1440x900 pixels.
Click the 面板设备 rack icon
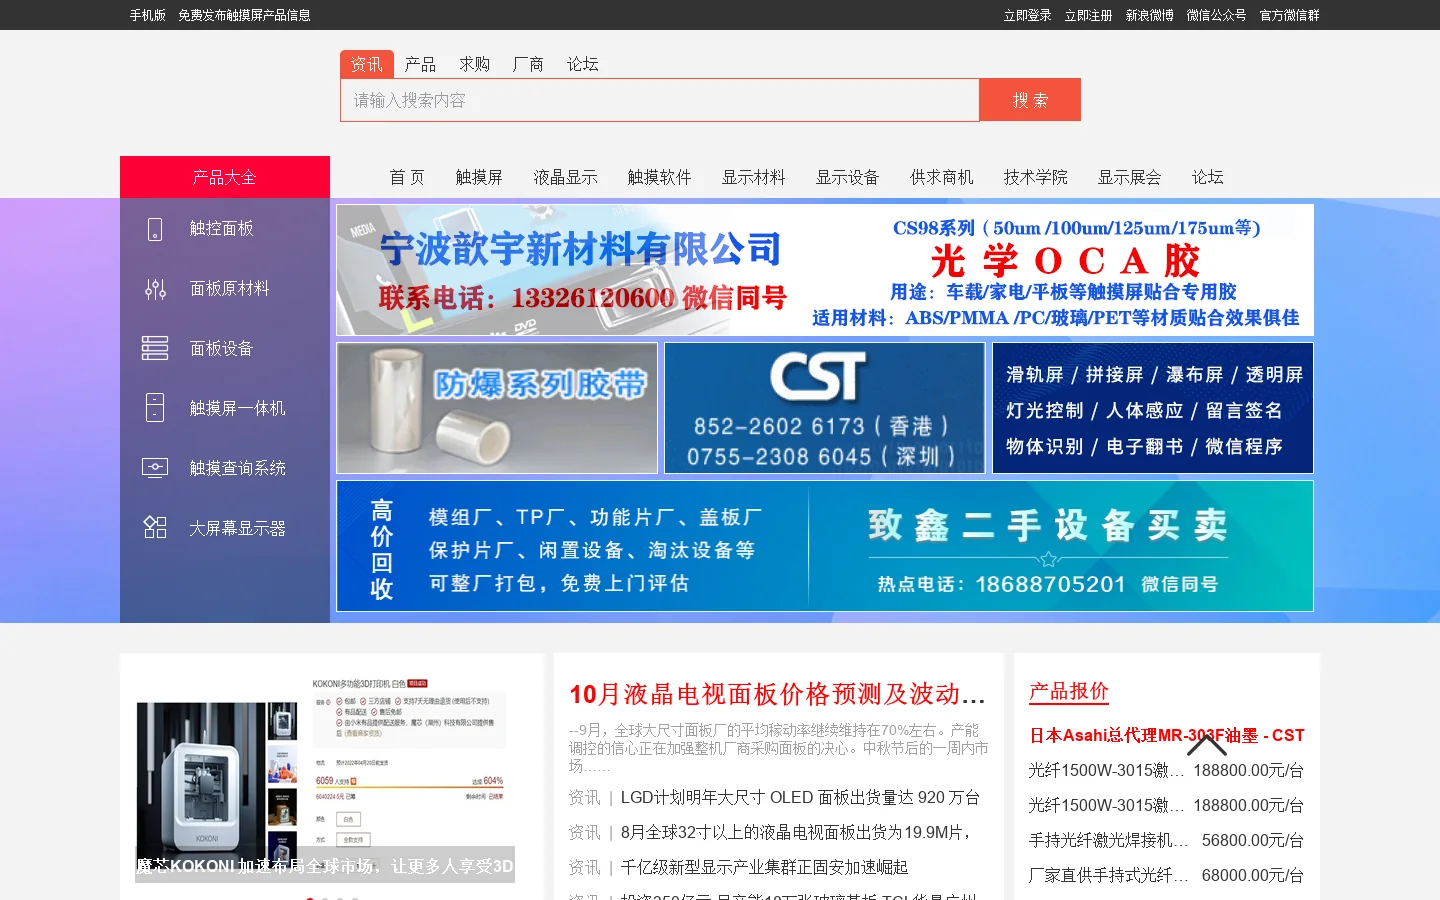pos(155,348)
